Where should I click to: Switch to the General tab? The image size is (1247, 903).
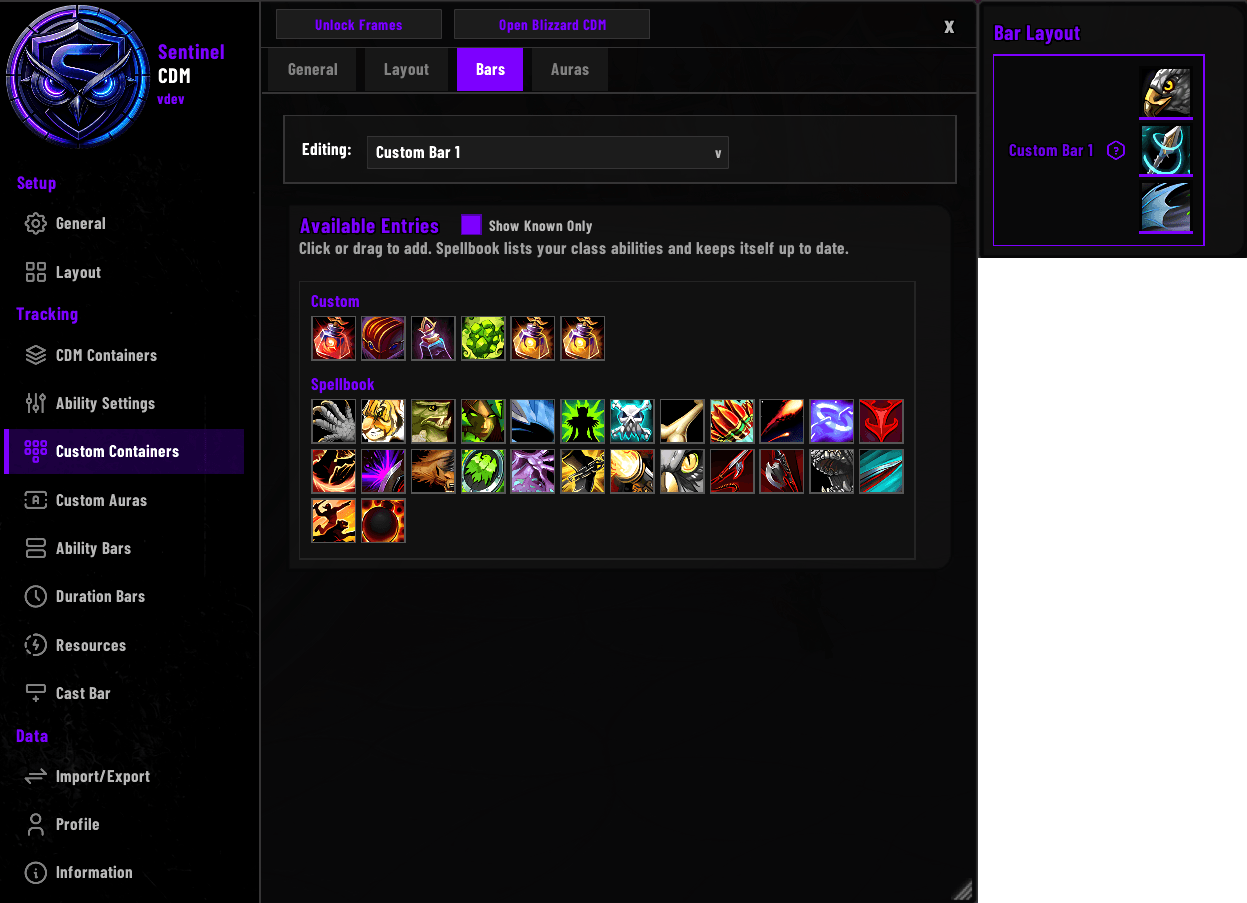pyautogui.click(x=313, y=70)
